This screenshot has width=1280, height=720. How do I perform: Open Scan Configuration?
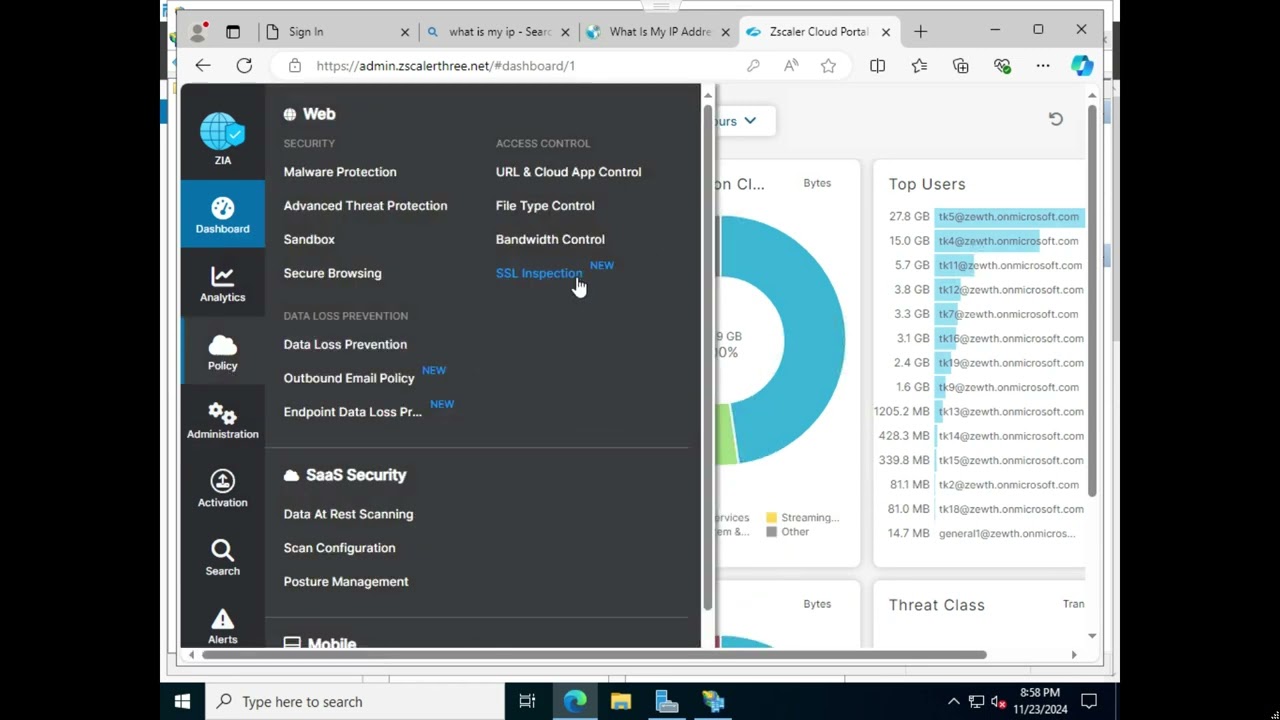pyautogui.click(x=339, y=548)
